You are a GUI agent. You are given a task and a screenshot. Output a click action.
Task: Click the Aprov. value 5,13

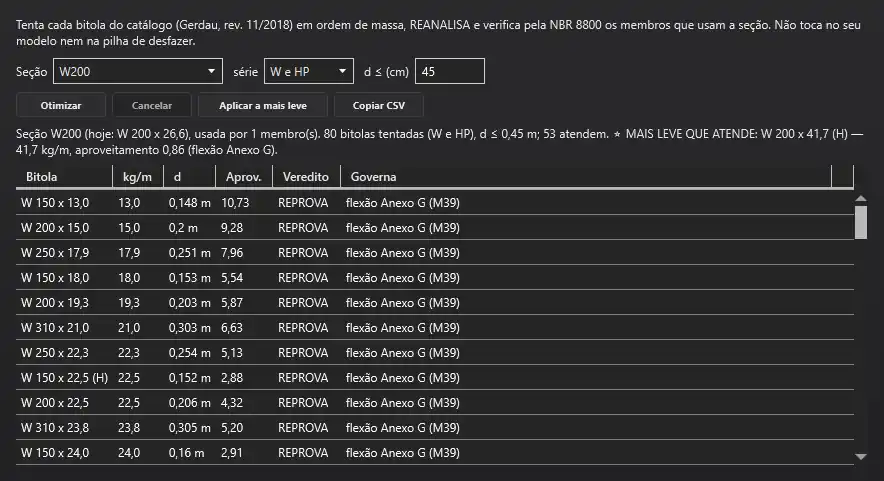pos(232,353)
